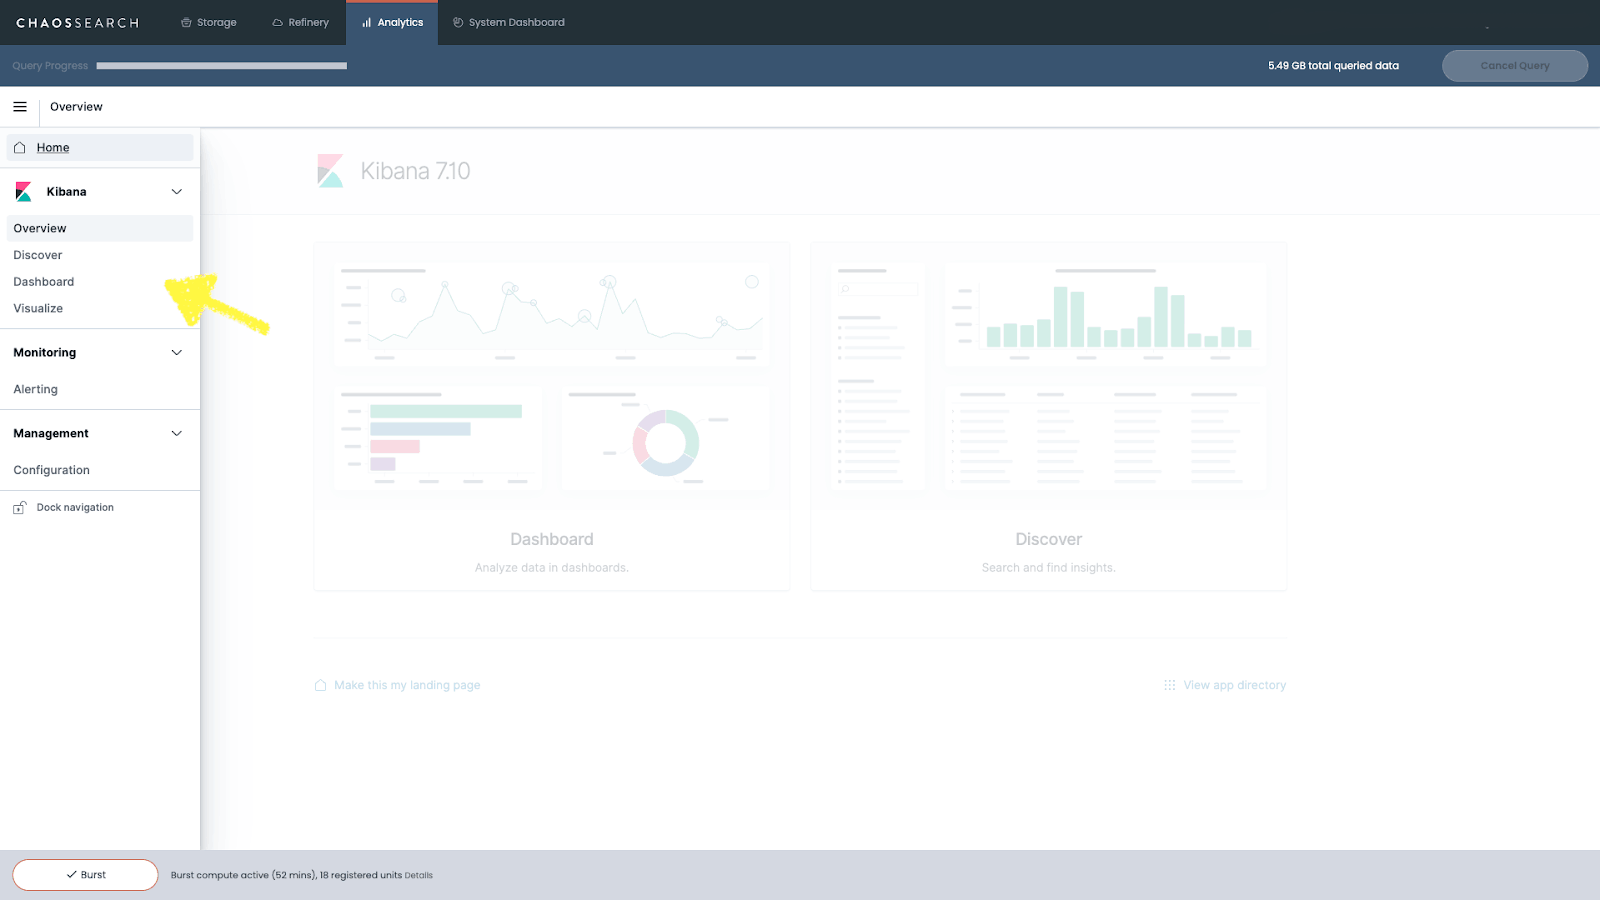Toggle the Burst compute button
Viewport: 1600px width, 900px height.
click(84, 874)
